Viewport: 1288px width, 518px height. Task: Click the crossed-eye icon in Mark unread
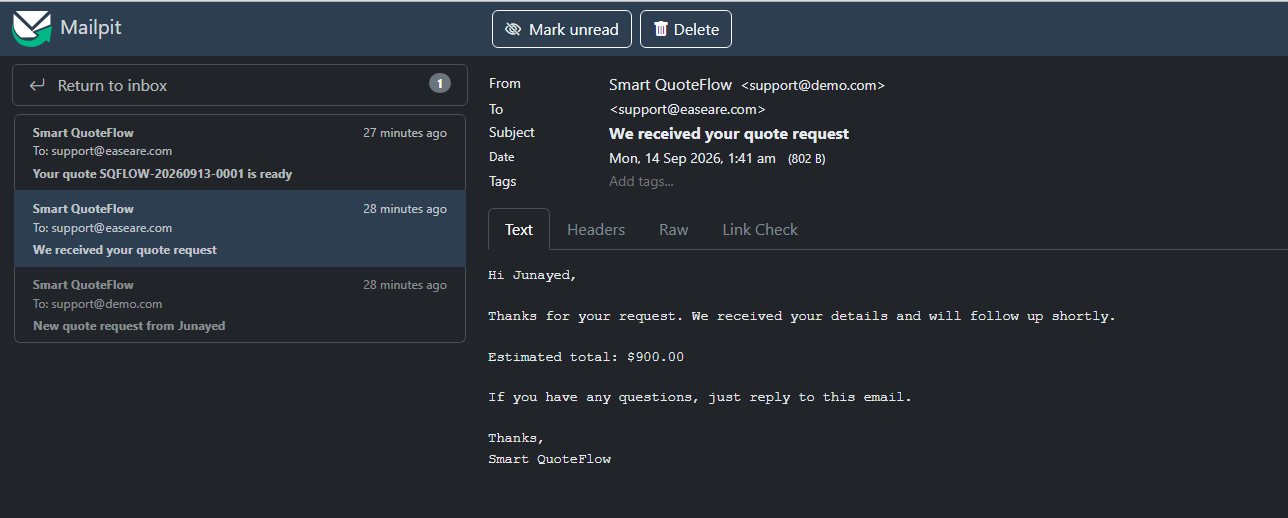coord(513,29)
